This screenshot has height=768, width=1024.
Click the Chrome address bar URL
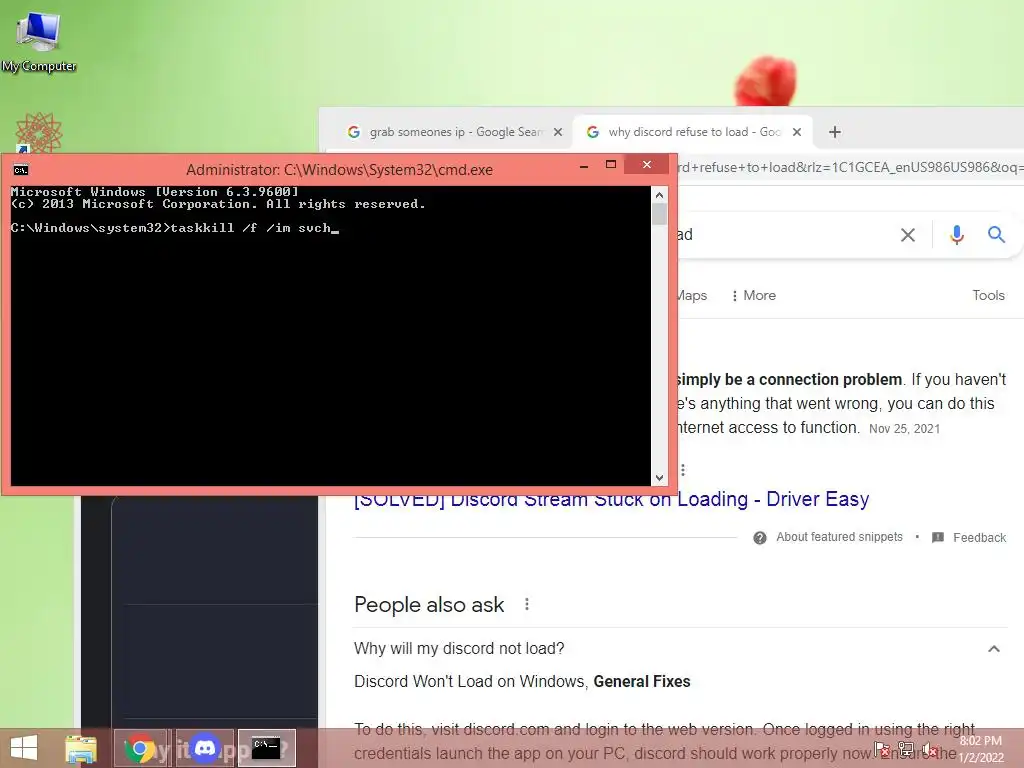pos(849,168)
